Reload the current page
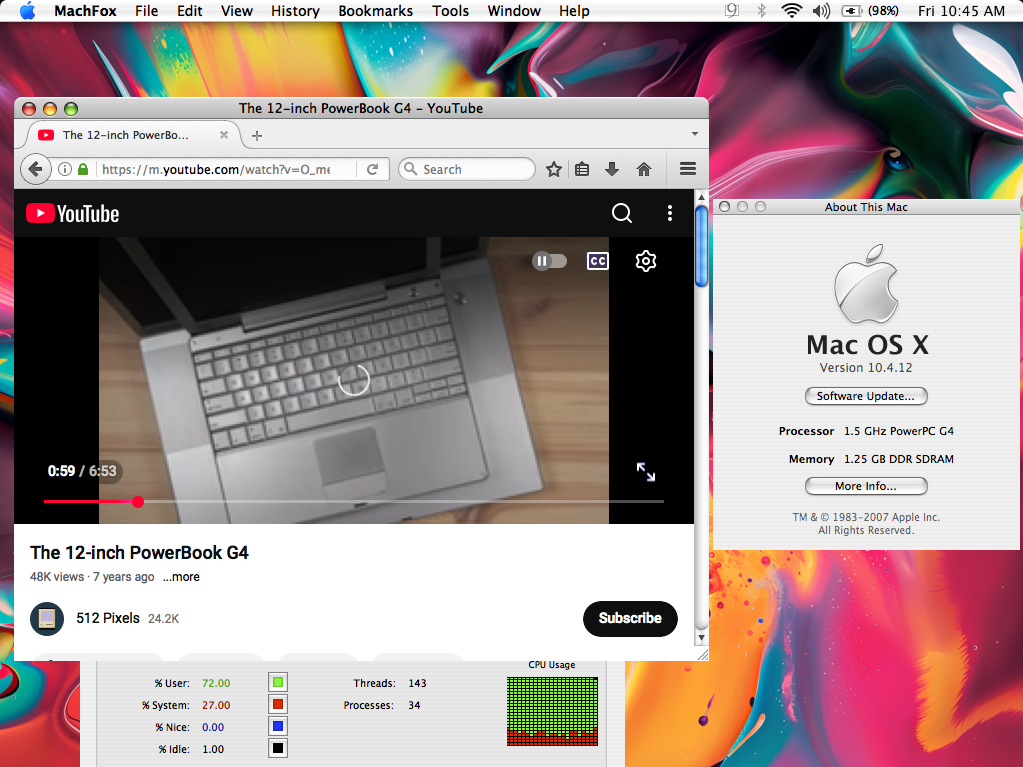This screenshot has width=1023, height=767. [x=373, y=170]
